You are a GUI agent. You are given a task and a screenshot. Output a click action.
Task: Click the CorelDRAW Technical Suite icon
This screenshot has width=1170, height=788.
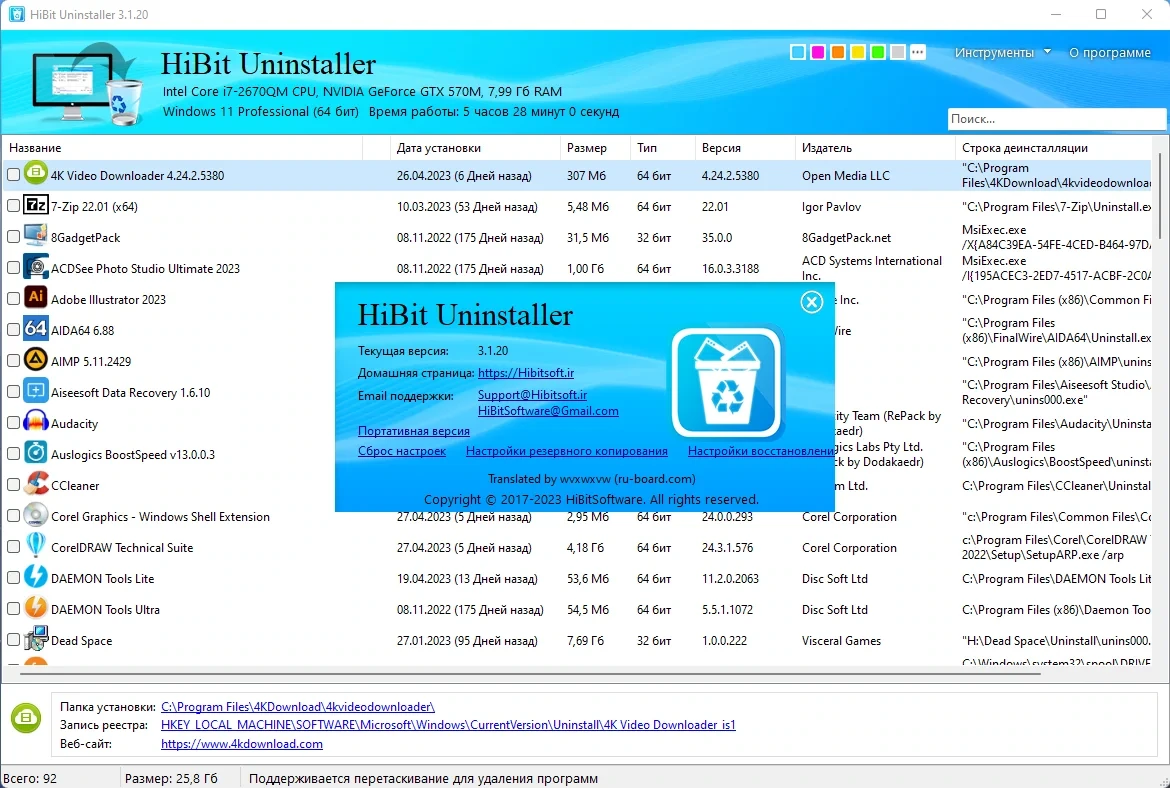tap(35, 545)
